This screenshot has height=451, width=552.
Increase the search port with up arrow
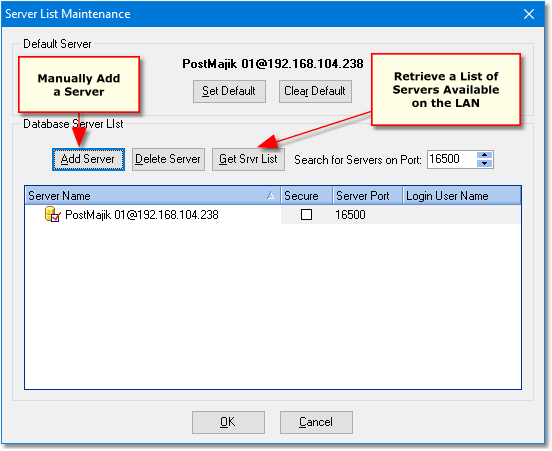point(485,155)
